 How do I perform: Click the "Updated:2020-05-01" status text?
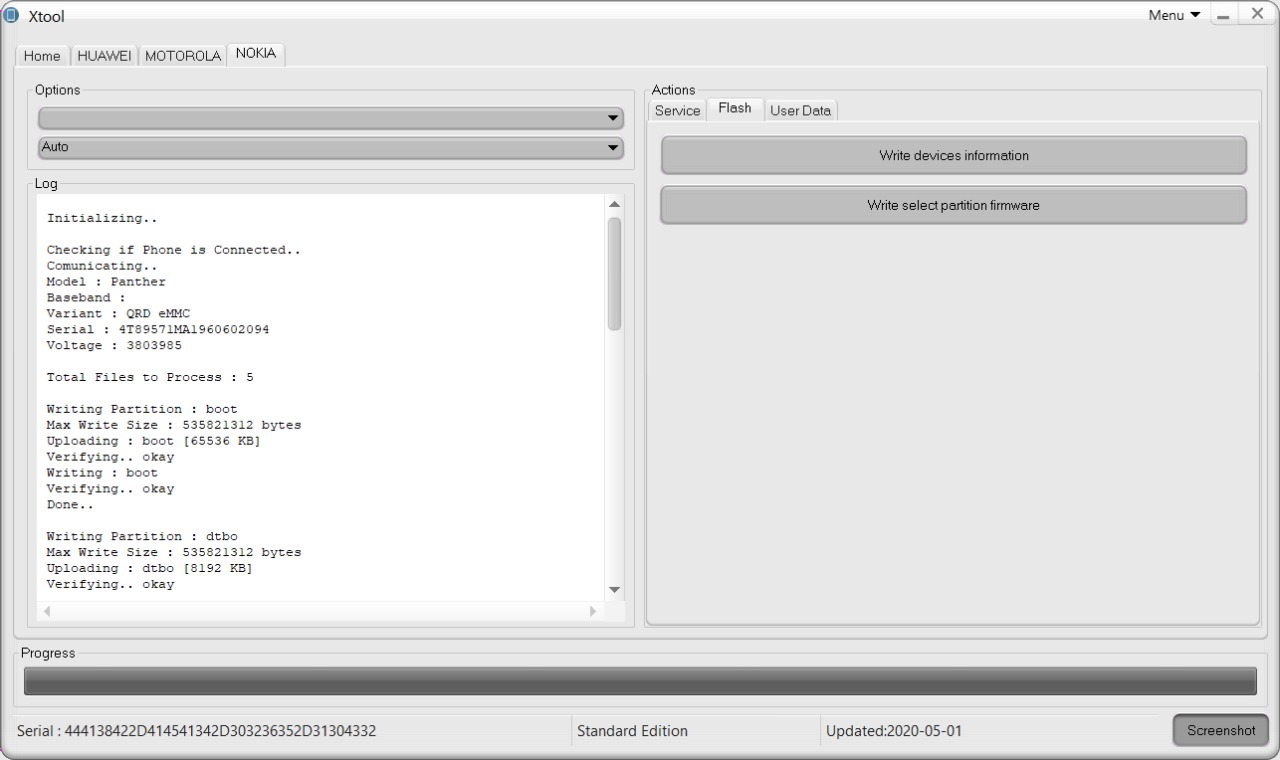[x=894, y=731]
